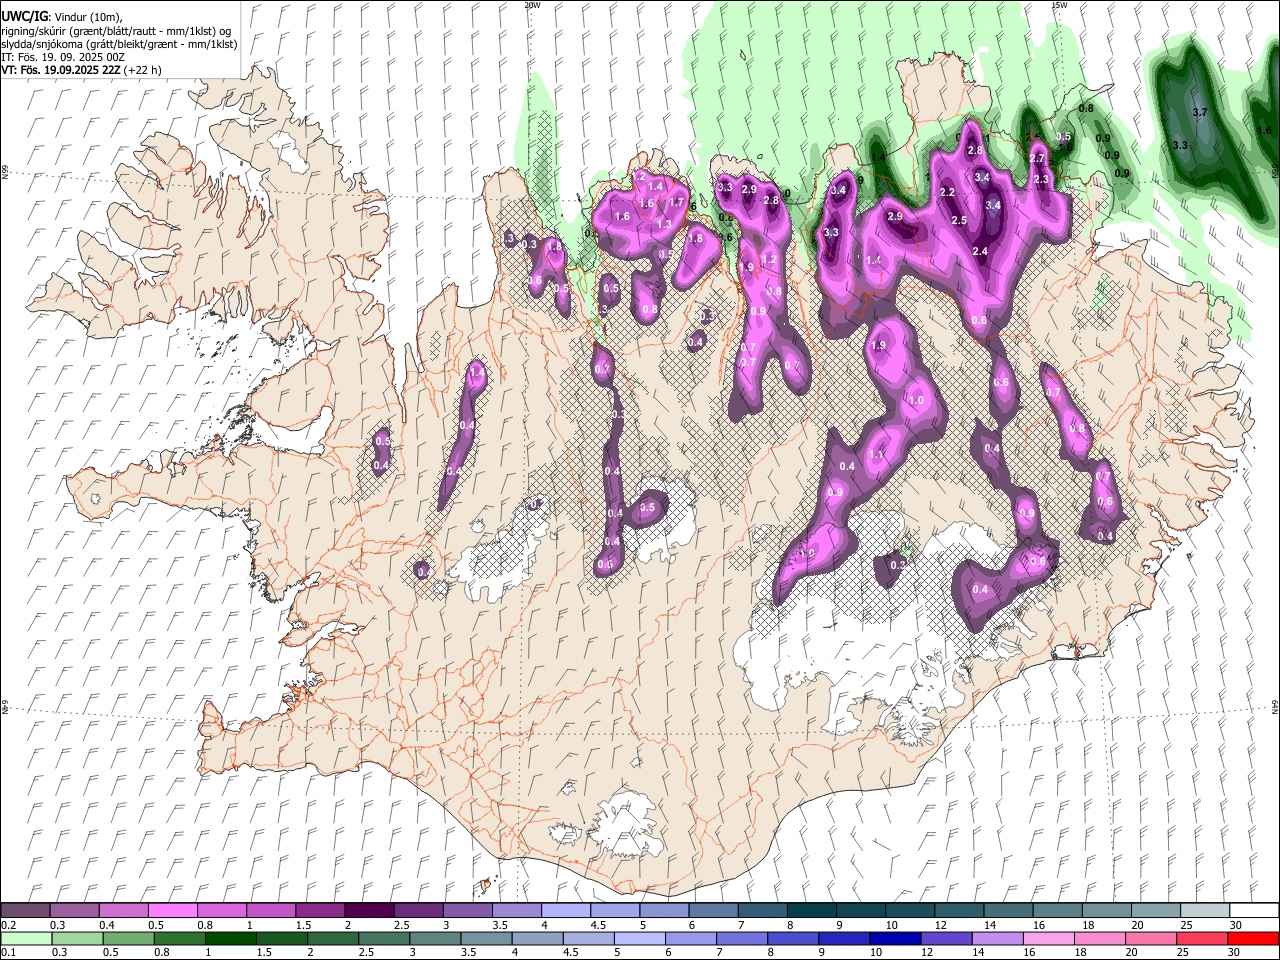Screen dimensions: 1280x960
Task: Click the '64N' latitude label on the right edge
Action: pyautogui.click(x=1275, y=706)
